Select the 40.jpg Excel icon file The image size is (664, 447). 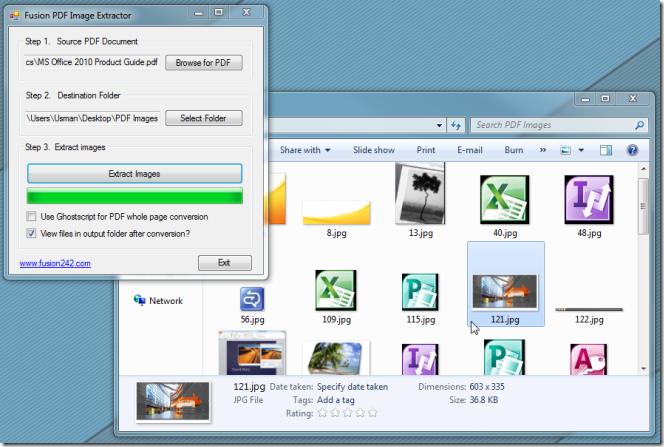[x=505, y=206]
